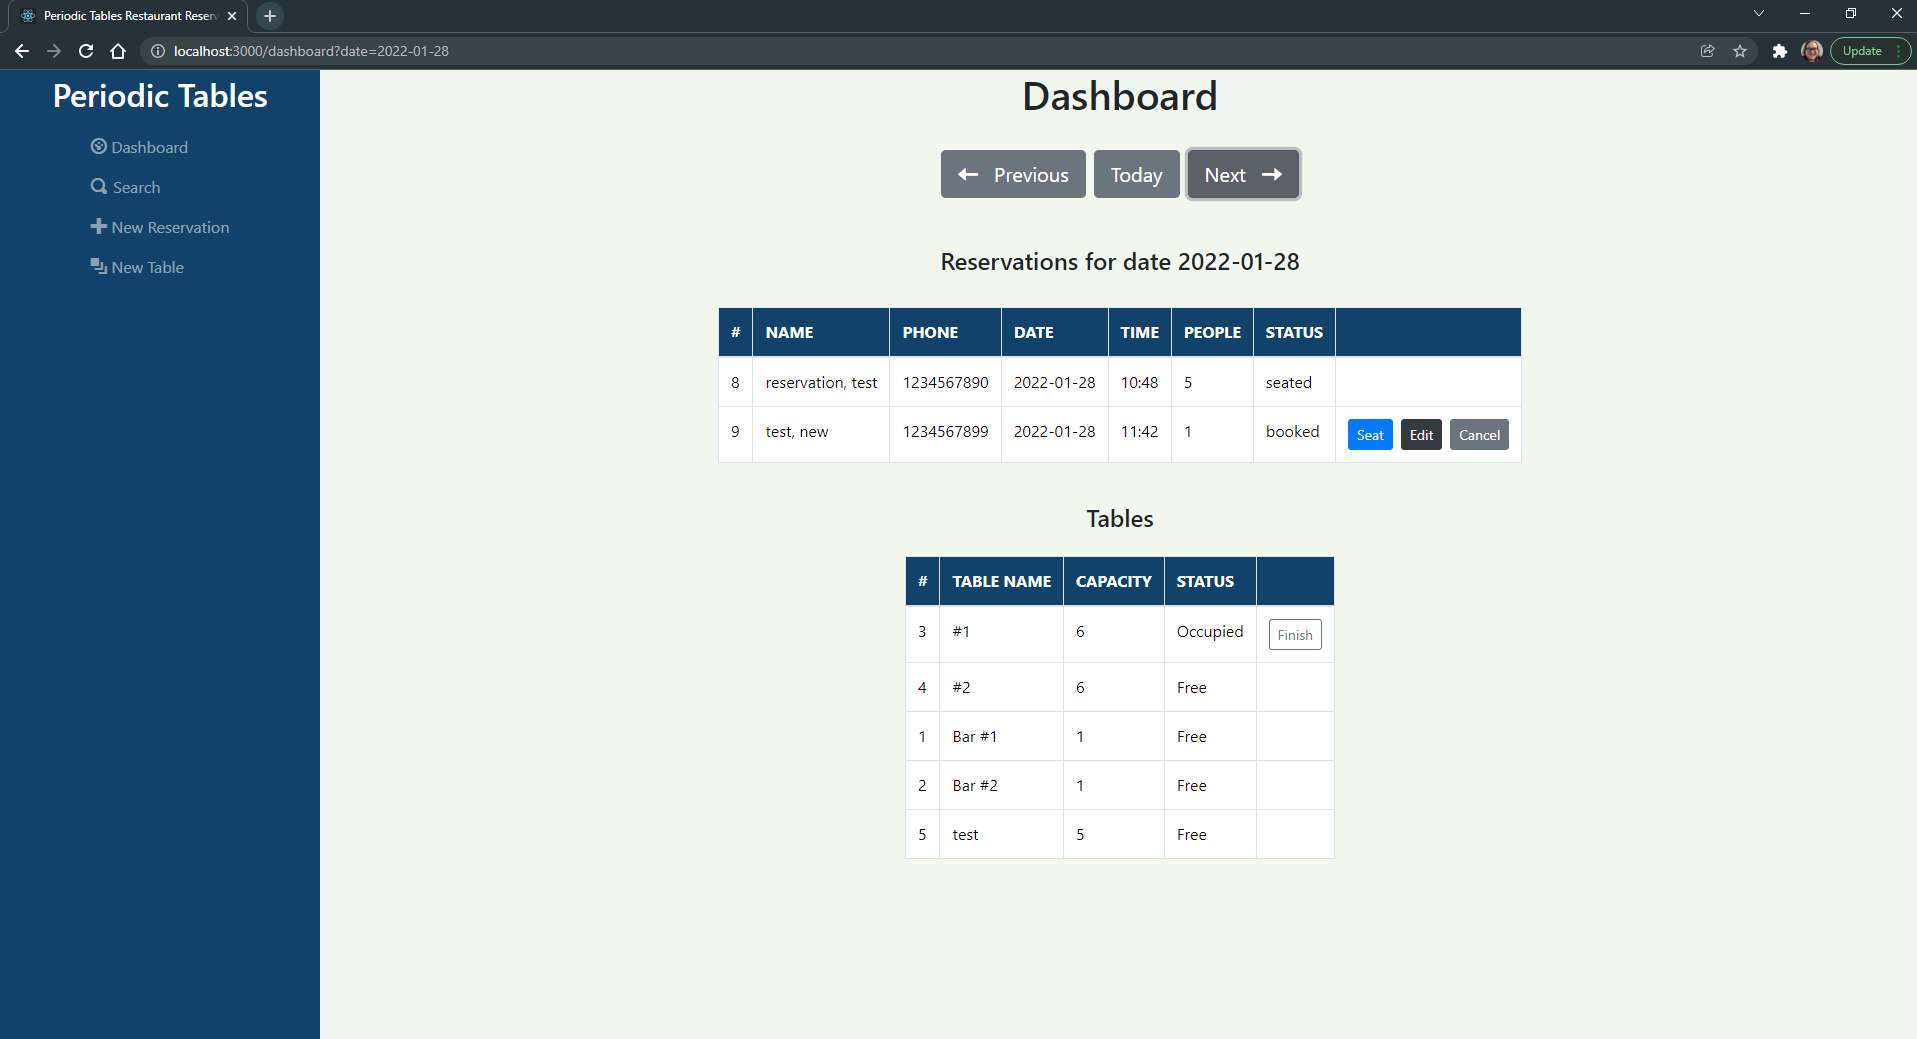Click the Dashboard gauge icon in sidebar
Viewport: 1917px width, 1039px height.
(x=98, y=146)
